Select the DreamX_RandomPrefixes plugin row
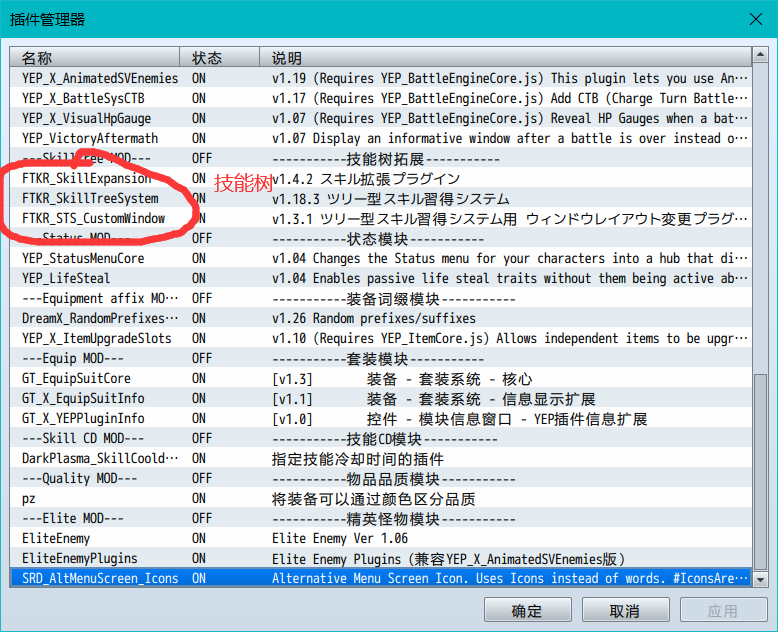This screenshot has width=778, height=632. click(381, 318)
